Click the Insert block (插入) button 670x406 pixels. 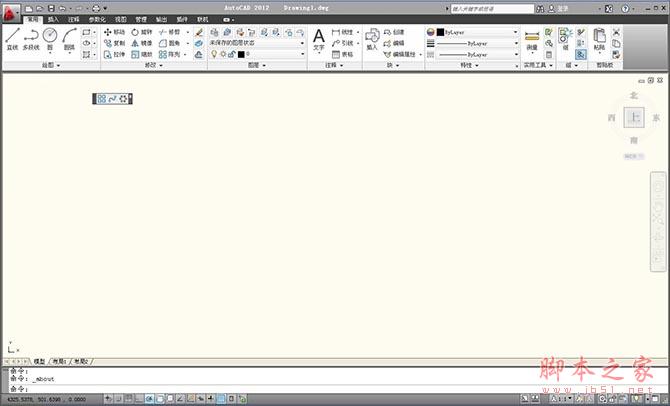click(x=372, y=39)
